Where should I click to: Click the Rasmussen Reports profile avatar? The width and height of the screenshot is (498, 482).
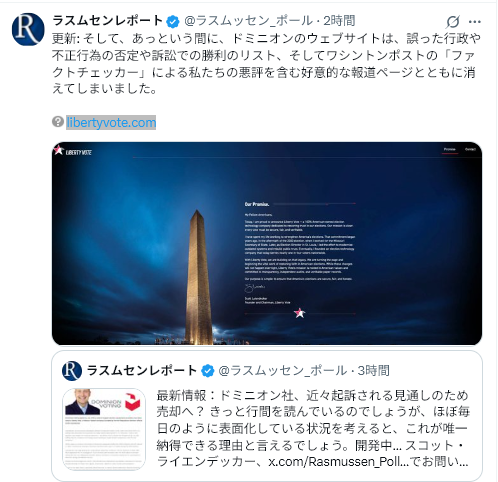pyautogui.click(x=28, y=29)
